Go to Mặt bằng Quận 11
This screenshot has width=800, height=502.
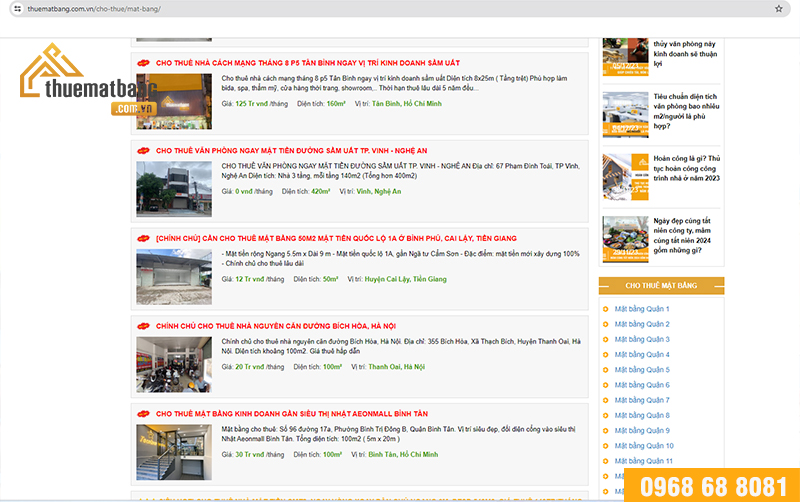[x=643, y=461]
